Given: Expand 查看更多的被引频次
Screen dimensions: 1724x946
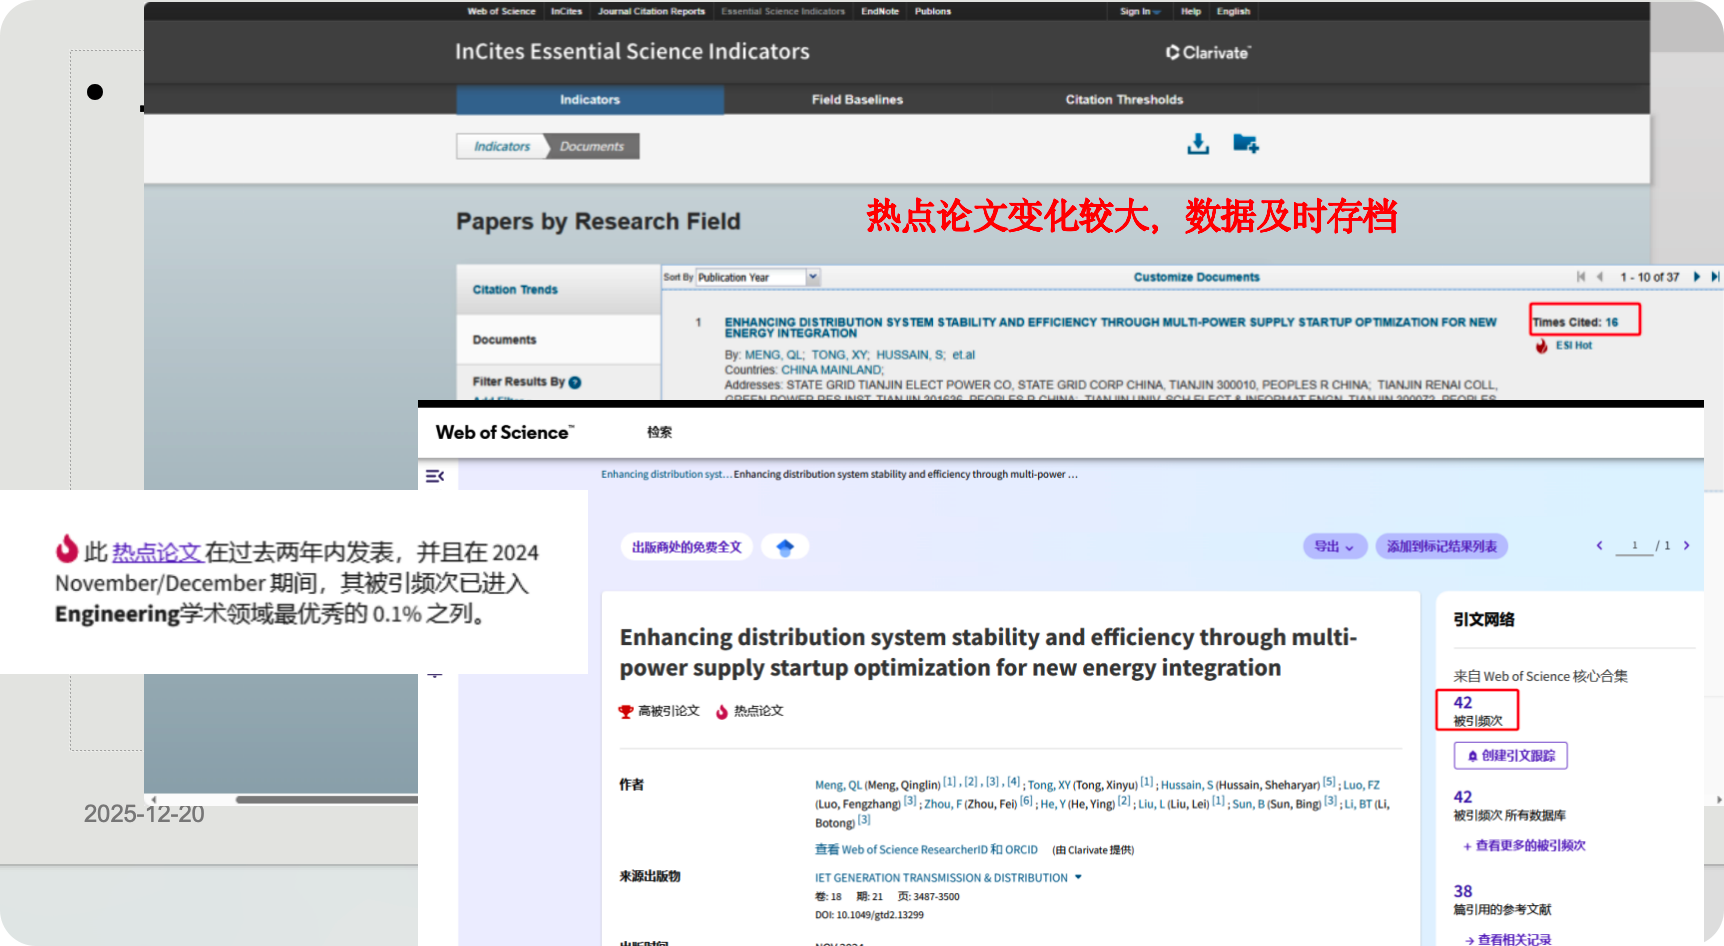Looking at the screenshot, I should 1525,846.
